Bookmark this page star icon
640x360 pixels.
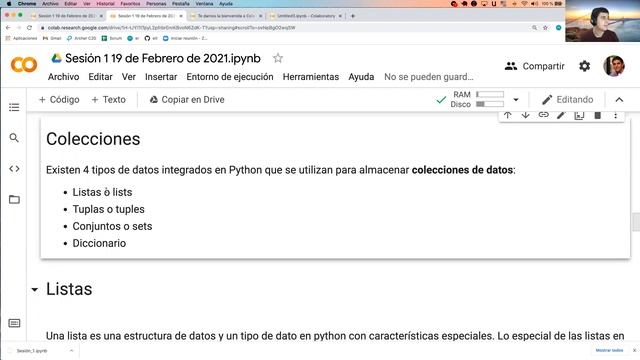pyautogui.click(x=545, y=28)
